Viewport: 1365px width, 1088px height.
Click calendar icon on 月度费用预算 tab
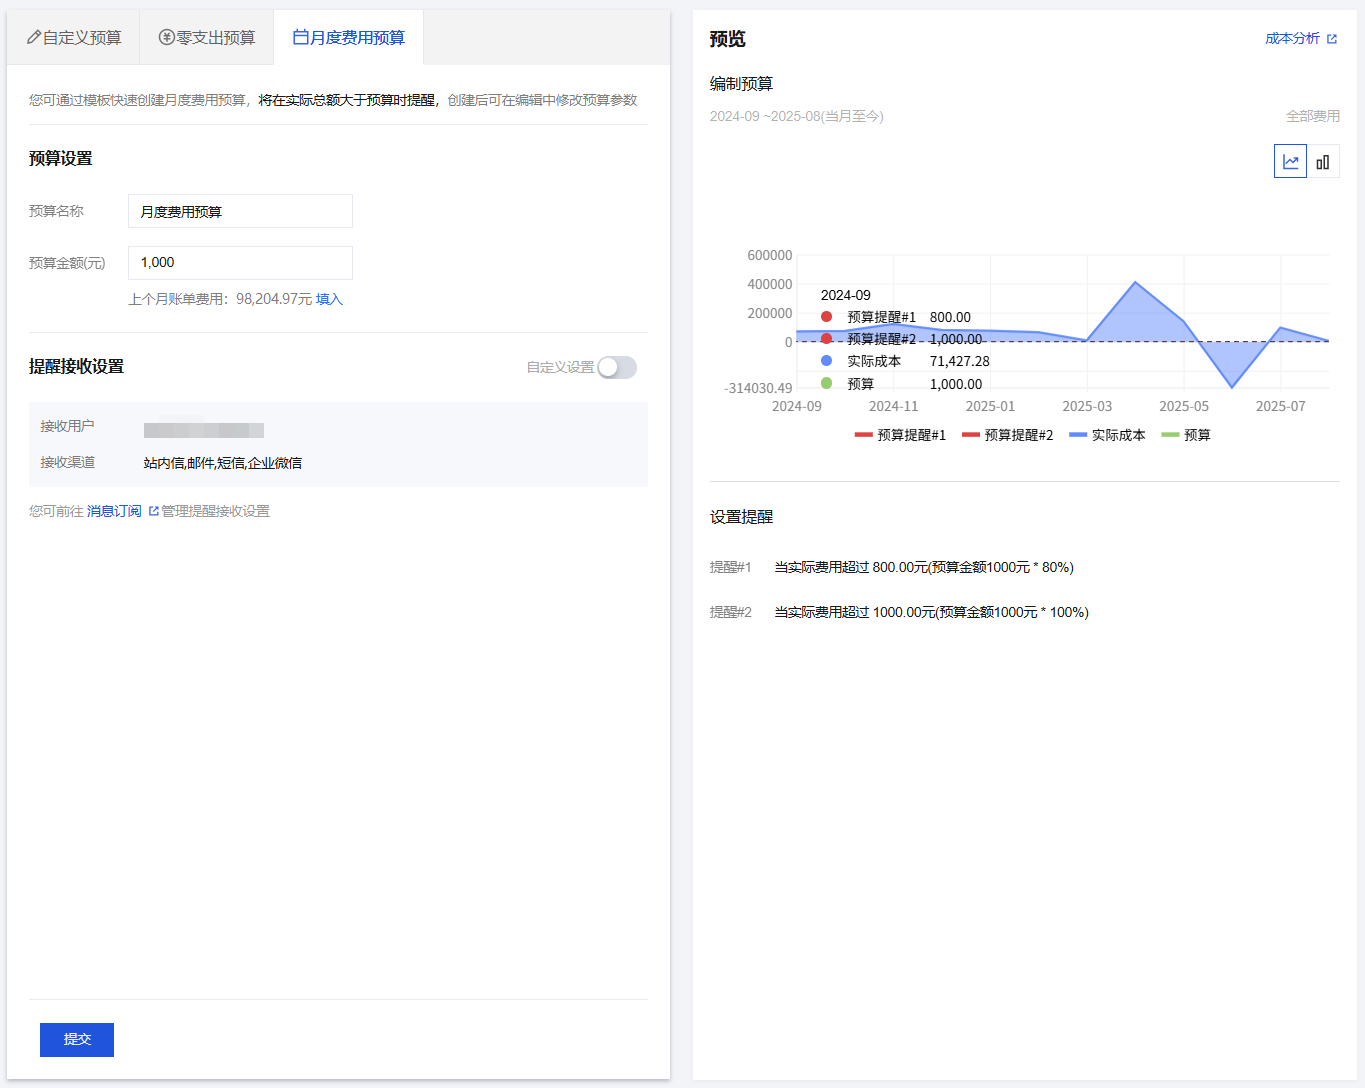click(300, 37)
